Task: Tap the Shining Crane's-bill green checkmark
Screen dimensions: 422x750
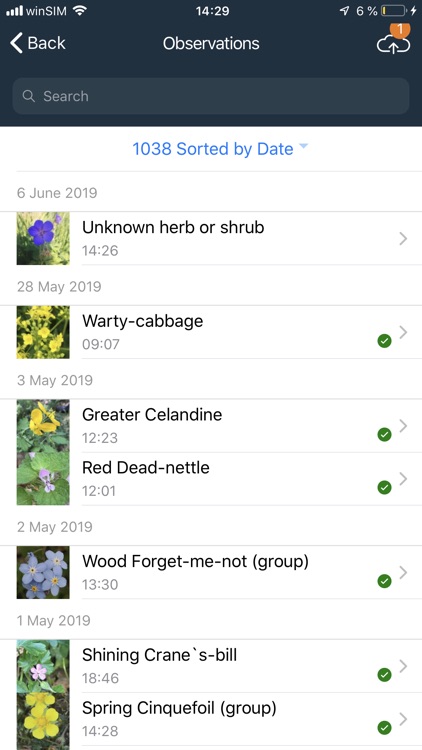Action: click(x=384, y=675)
